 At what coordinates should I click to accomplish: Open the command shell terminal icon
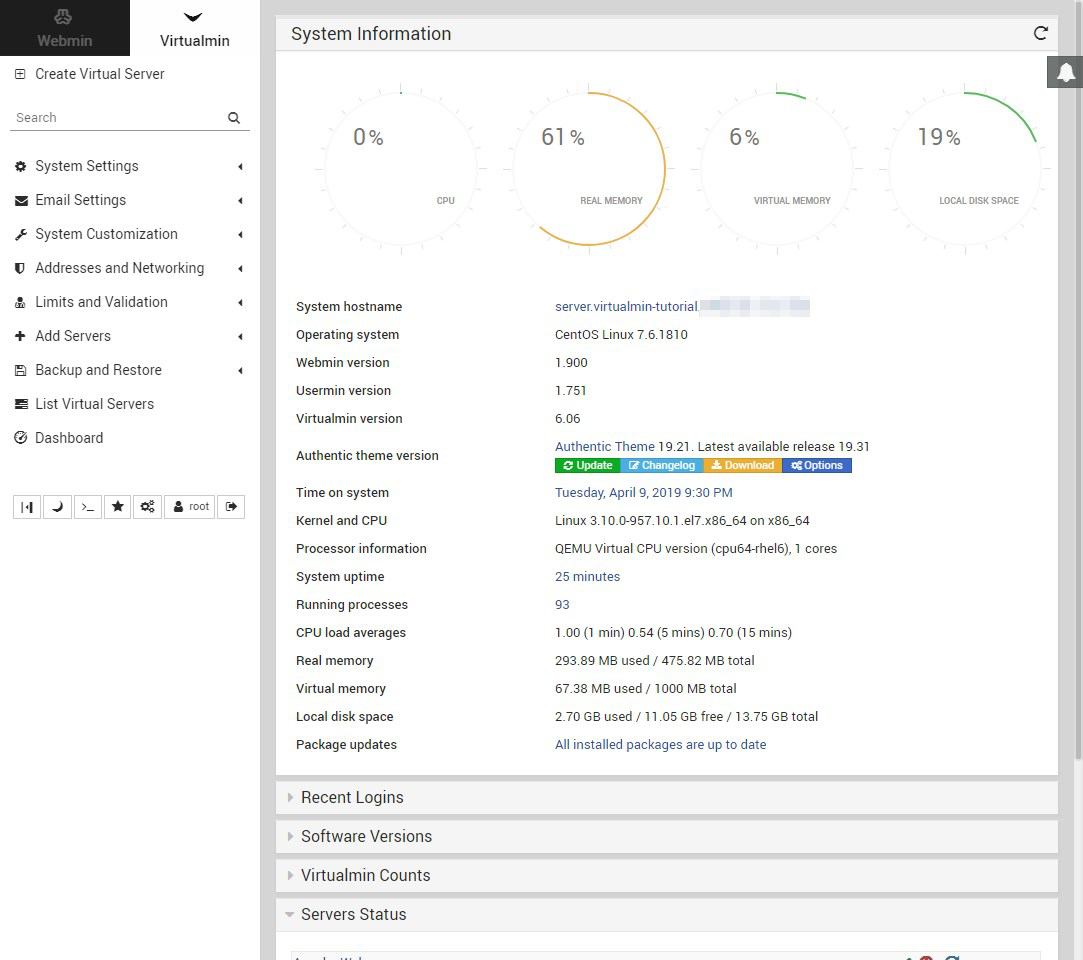(88, 507)
